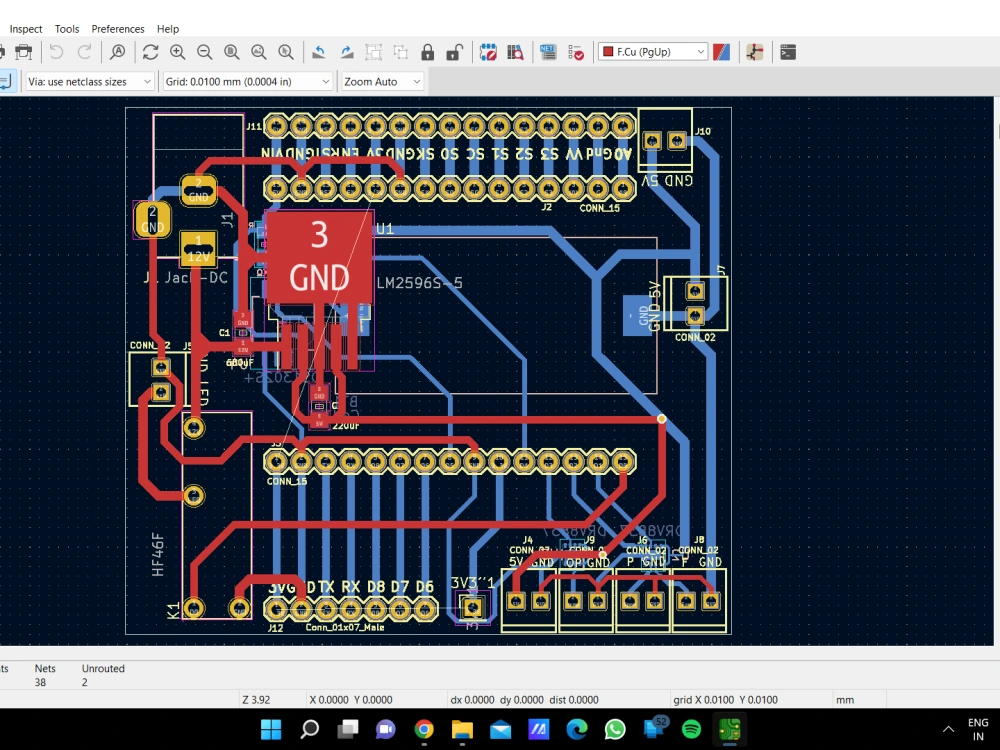Image resolution: width=1000 pixels, height=750 pixels.
Task: Undo the last board edit
Action: pyautogui.click(x=57, y=51)
